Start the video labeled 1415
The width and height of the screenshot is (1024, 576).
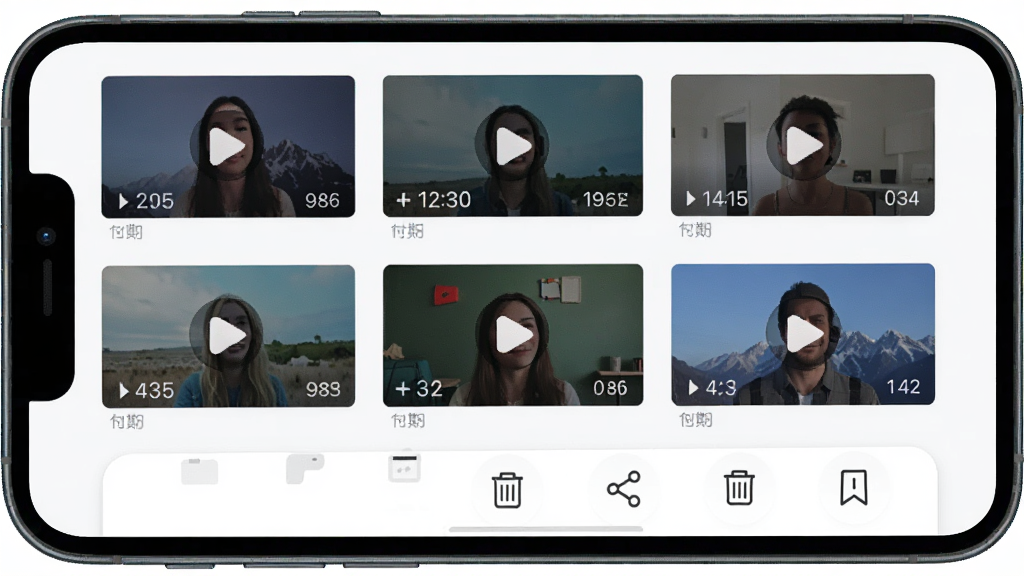tap(803, 144)
